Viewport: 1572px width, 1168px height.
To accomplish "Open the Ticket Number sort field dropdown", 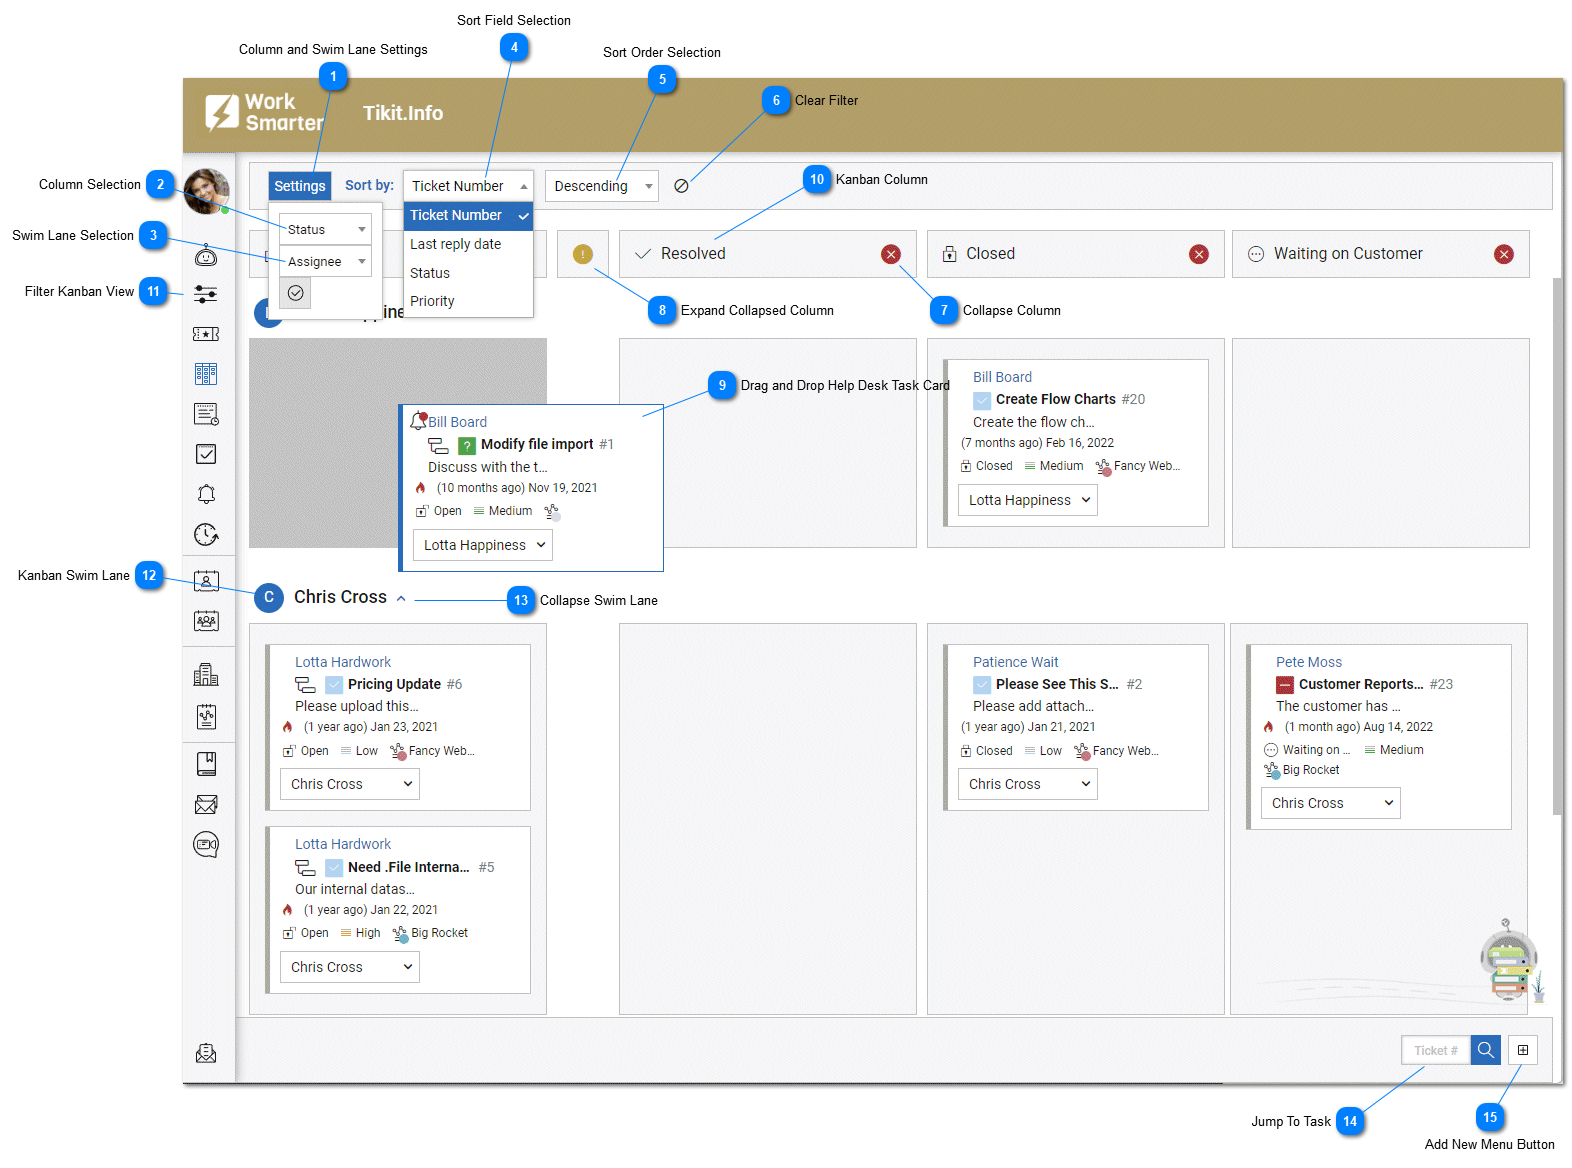I will click(468, 186).
